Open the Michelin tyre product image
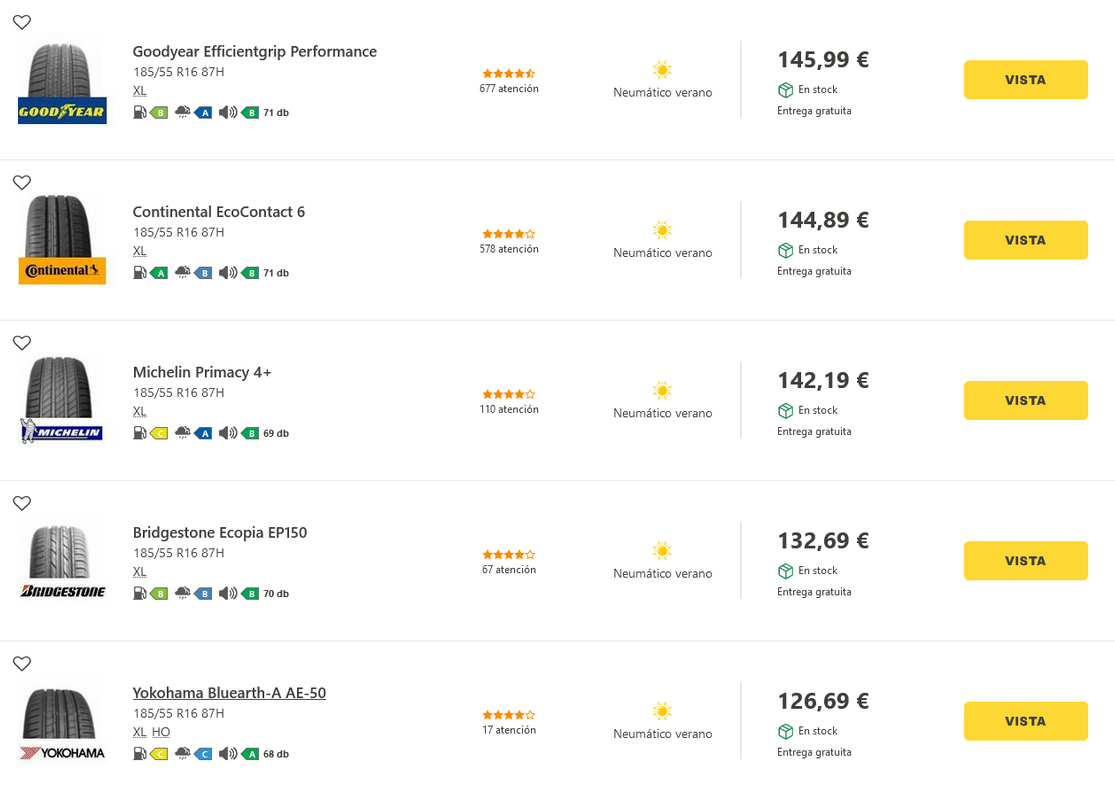The width and height of the screenshot is (1115, 800). pos(62,400)
